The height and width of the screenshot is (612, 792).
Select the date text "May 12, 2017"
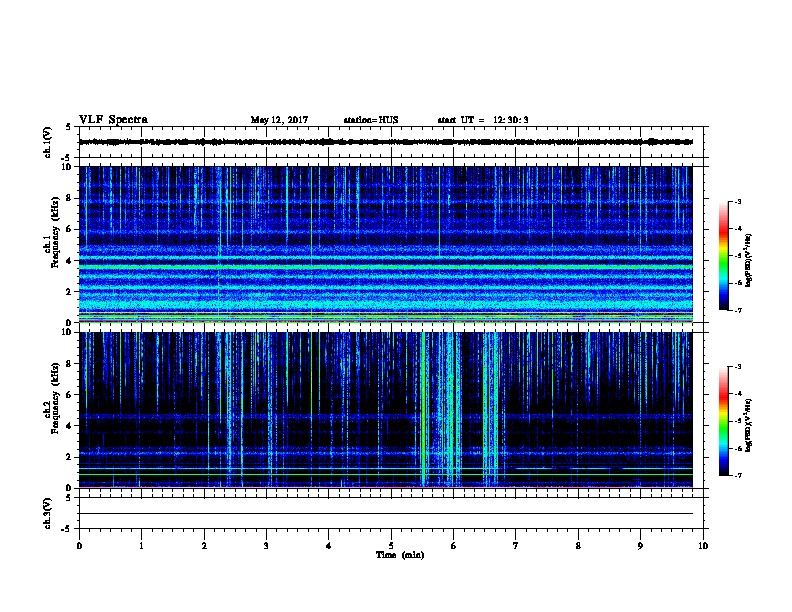279,120
